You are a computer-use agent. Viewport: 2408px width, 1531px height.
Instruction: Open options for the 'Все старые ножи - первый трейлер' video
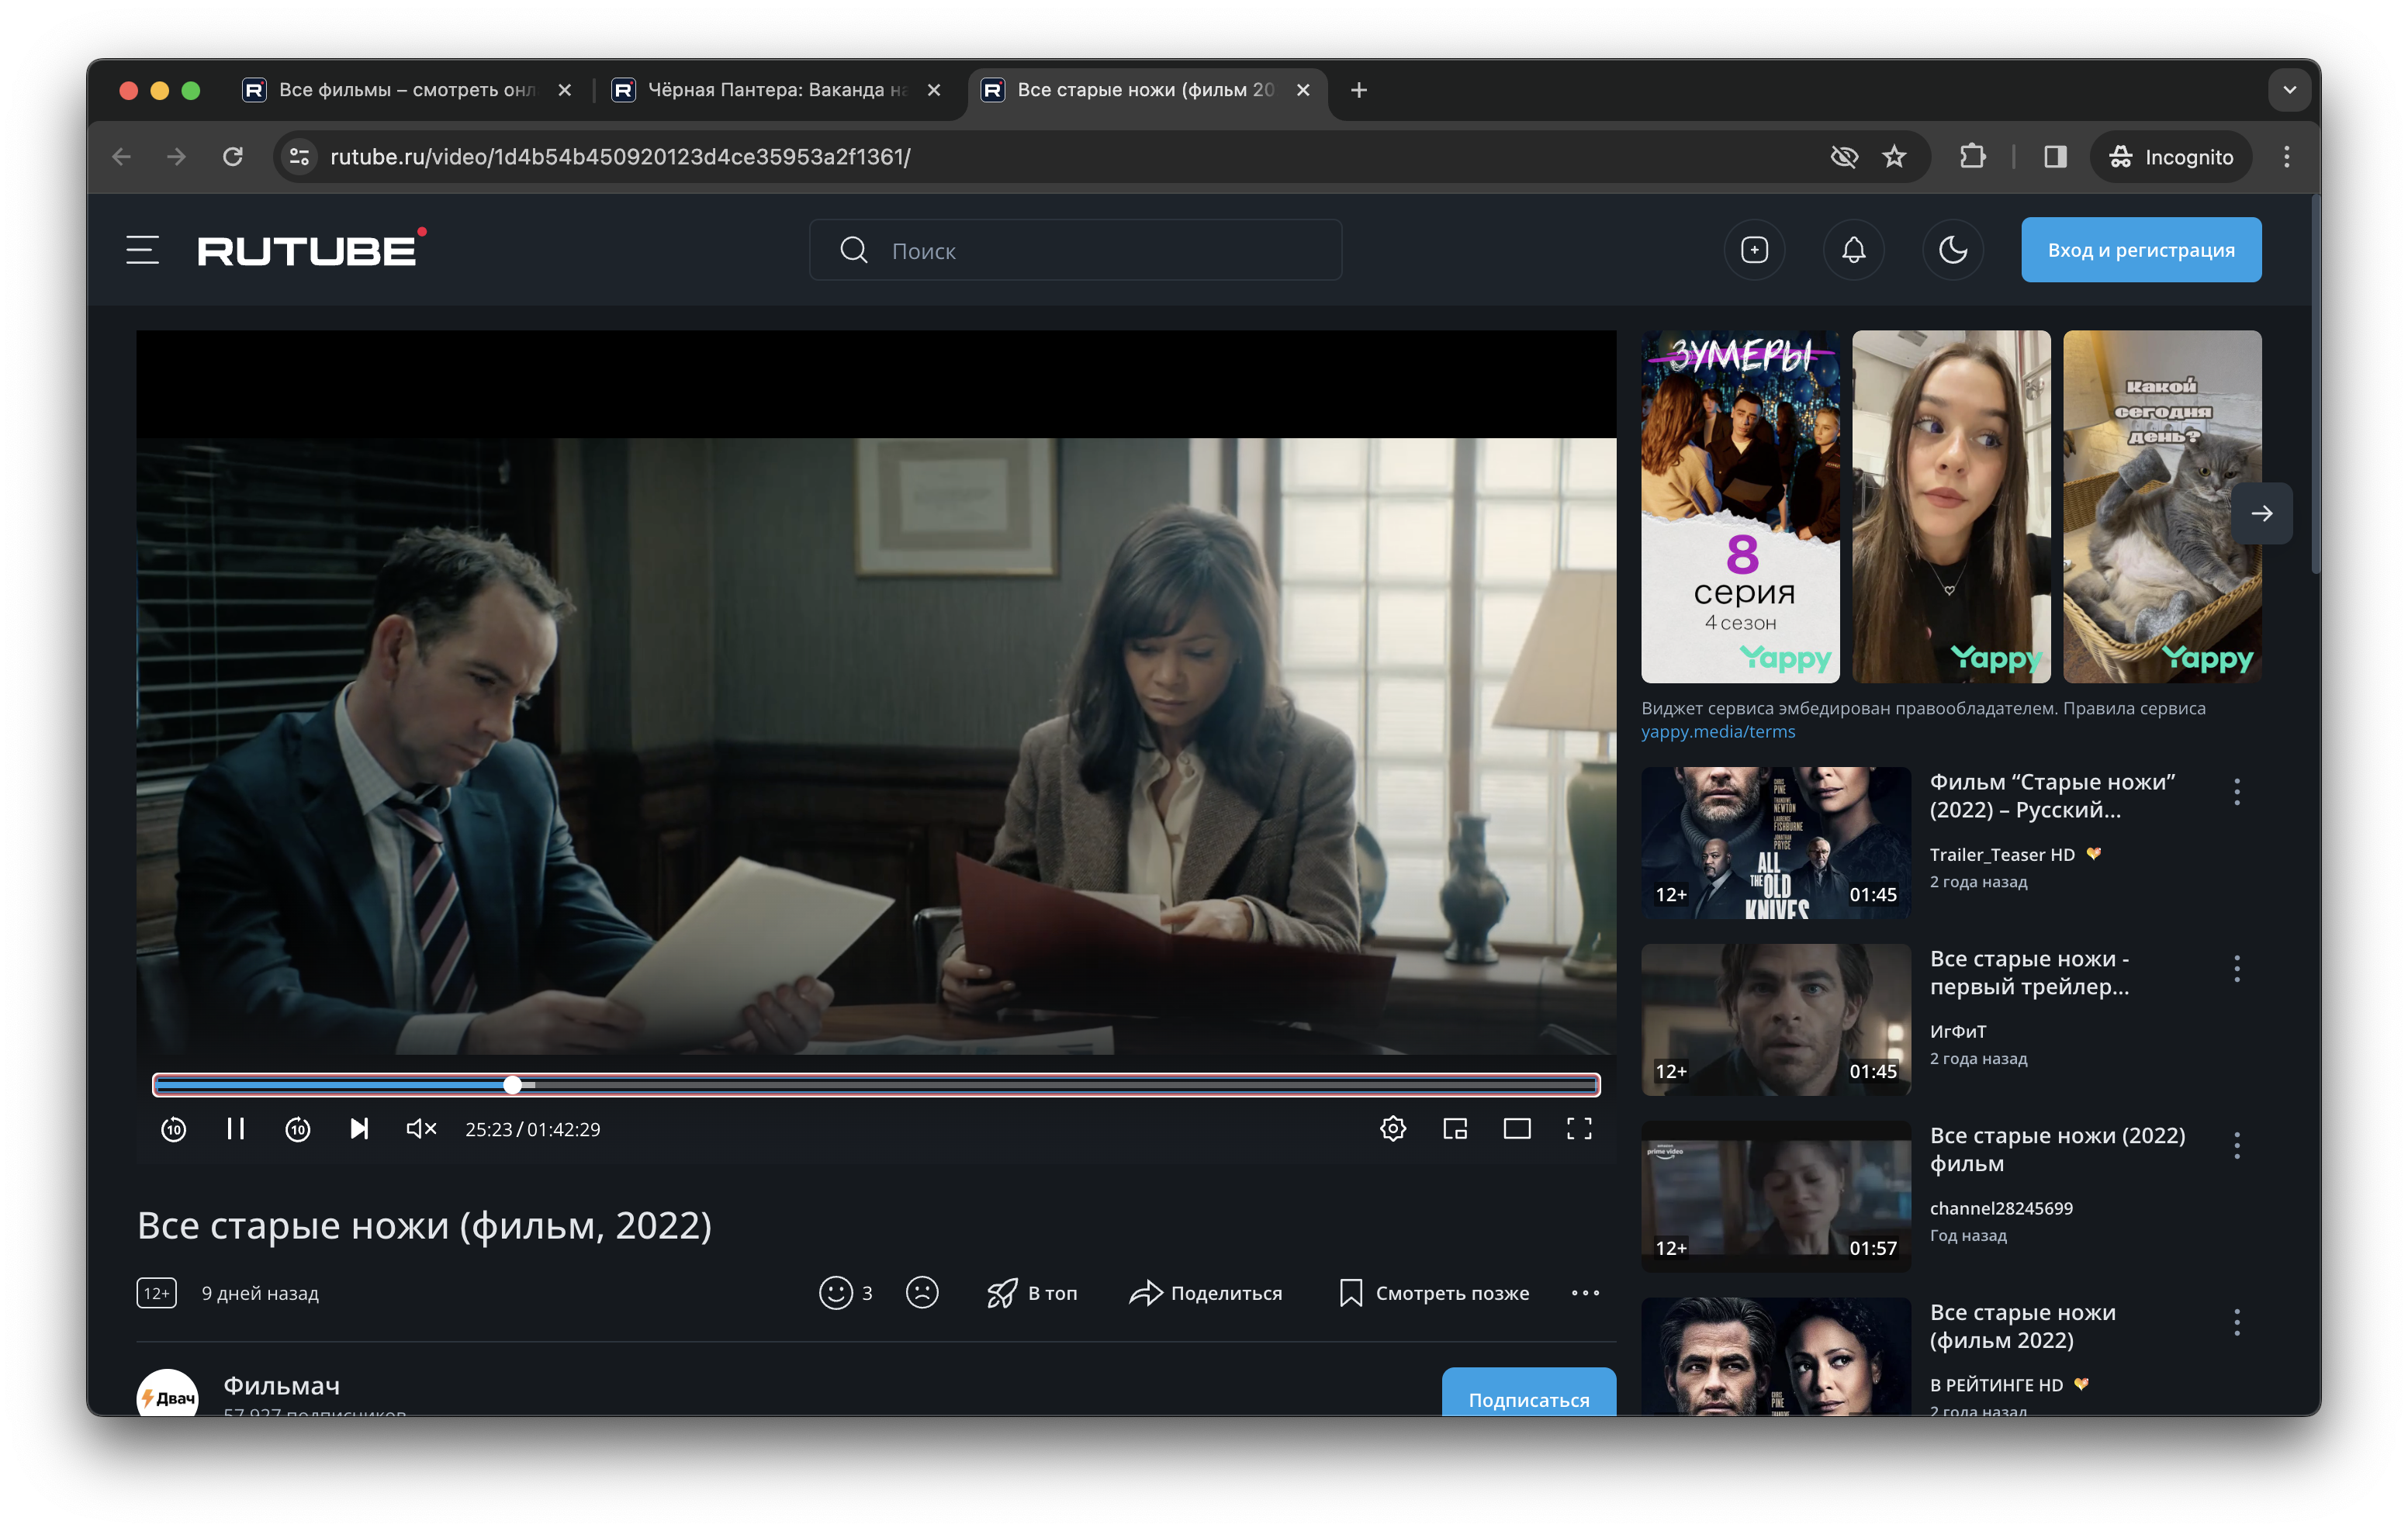pos(2236,969)
